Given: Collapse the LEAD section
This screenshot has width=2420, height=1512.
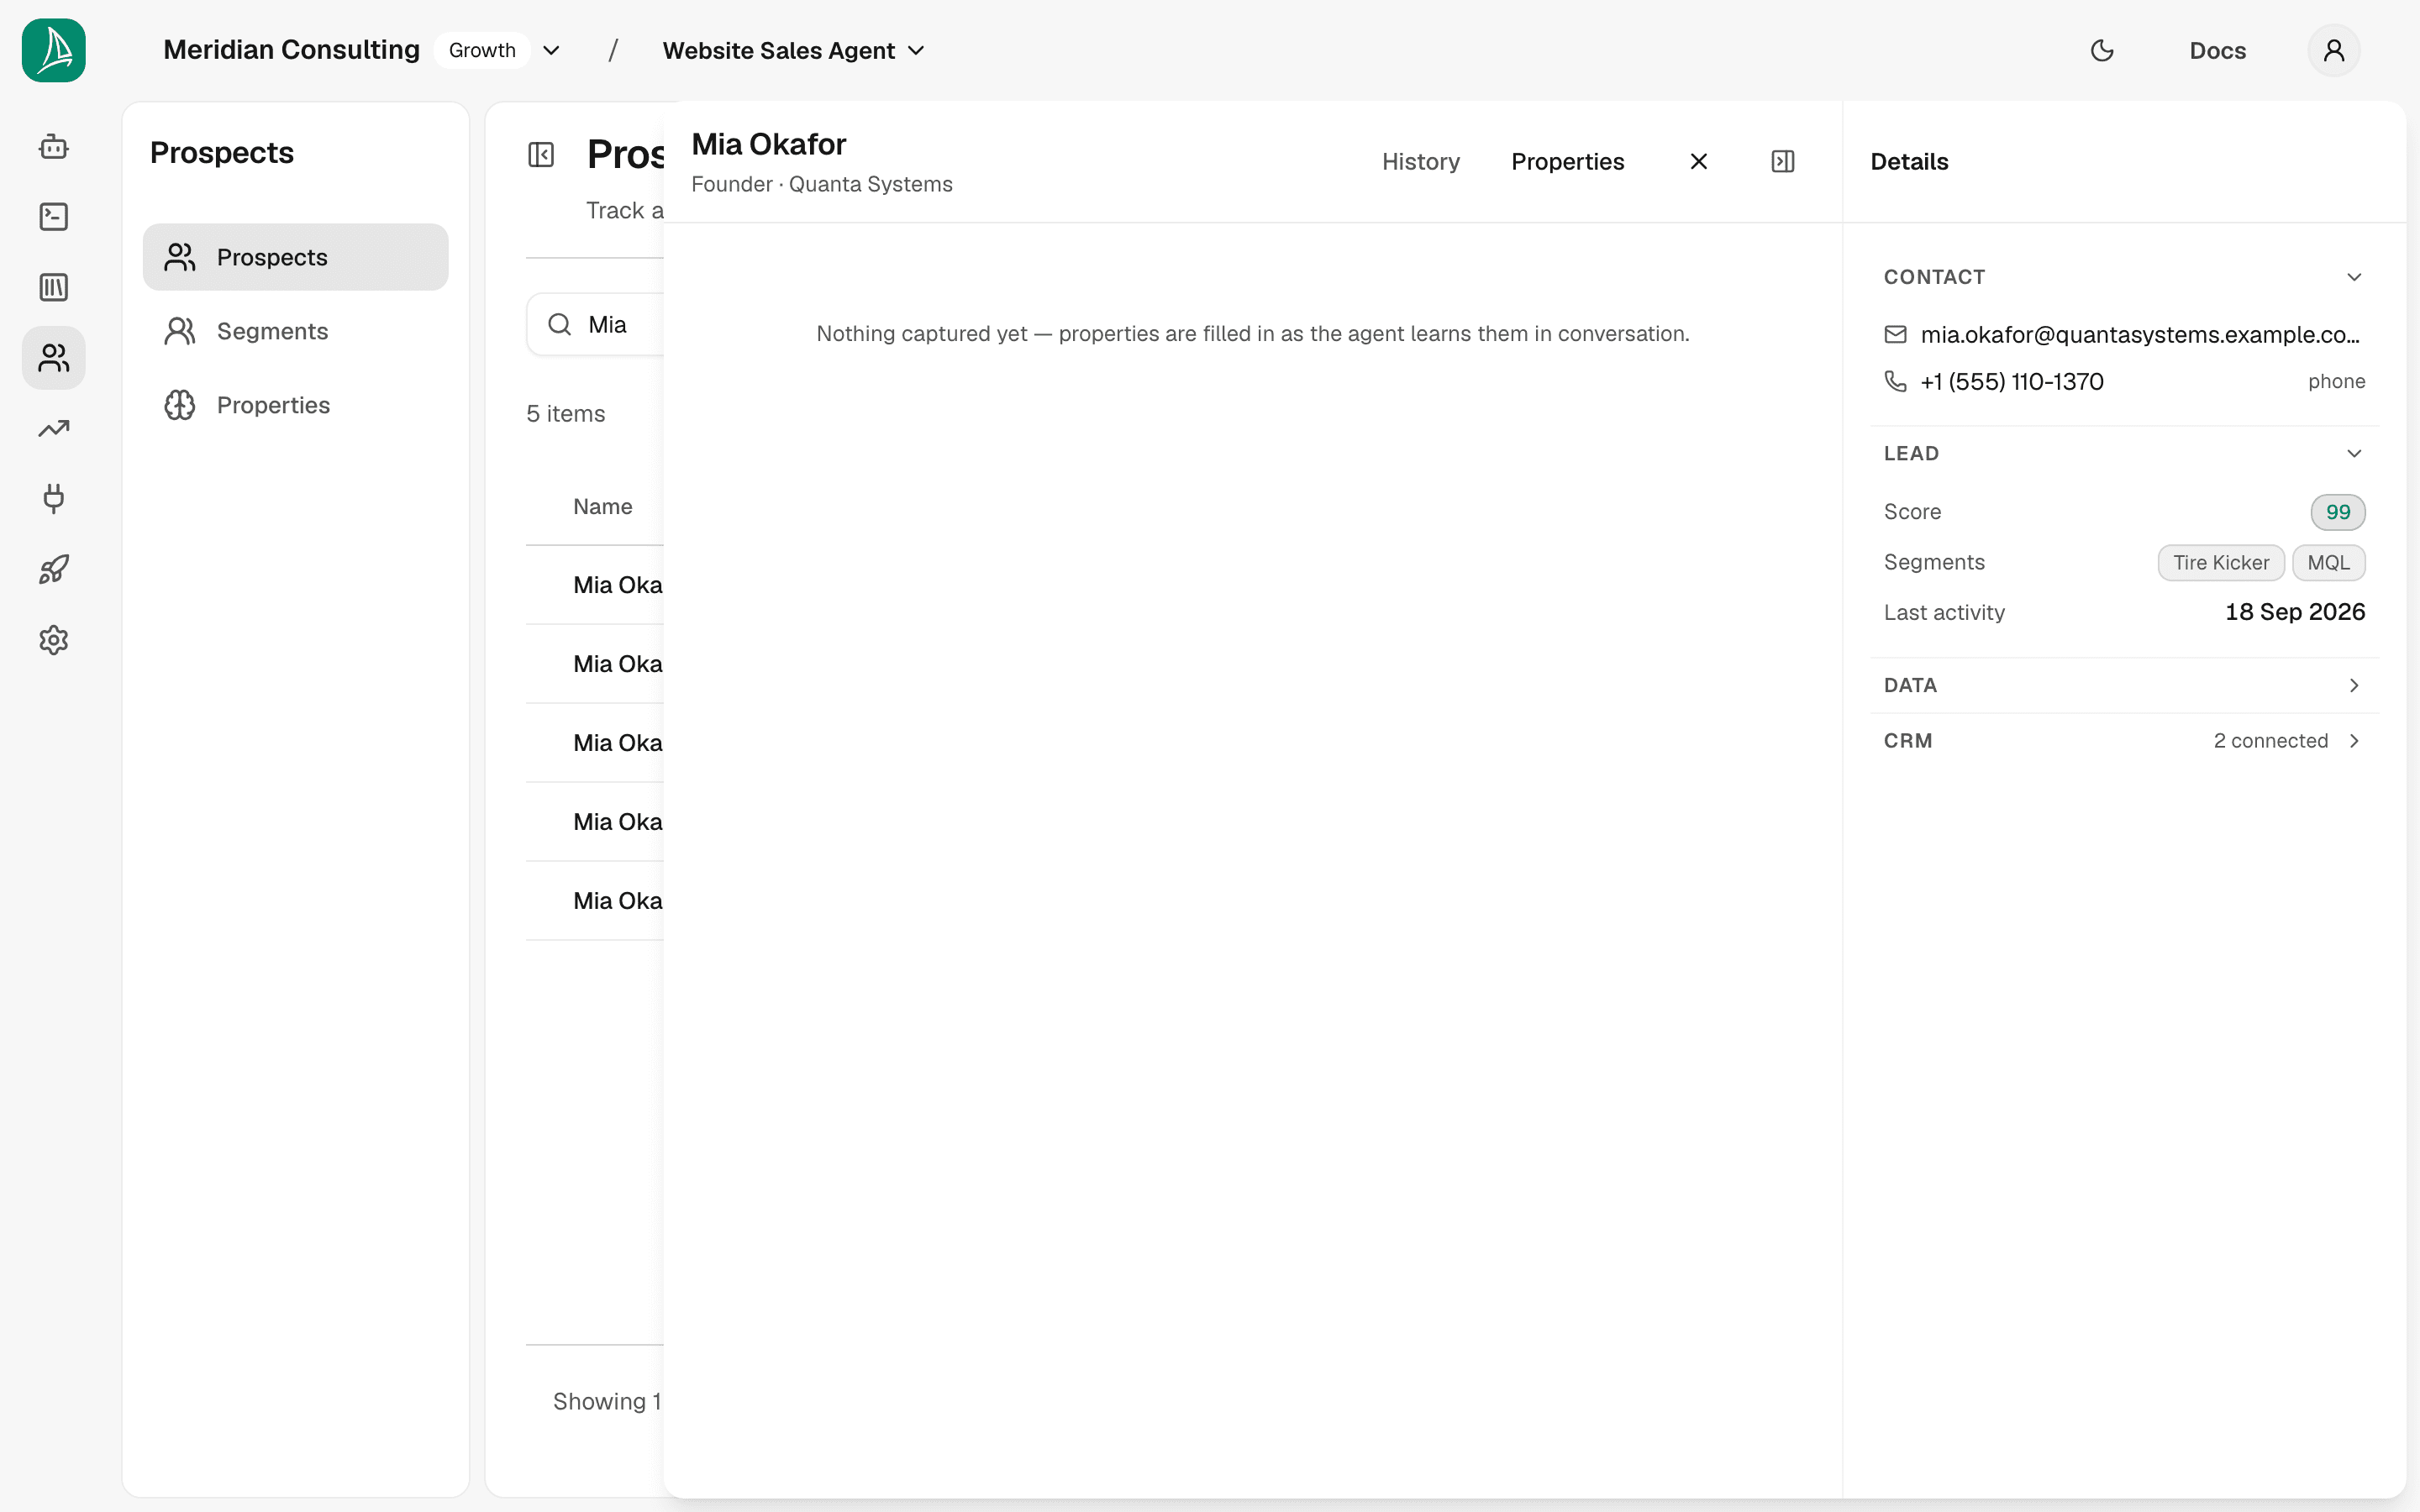Looking at the screenshot, I should (x=2124, y=453).
